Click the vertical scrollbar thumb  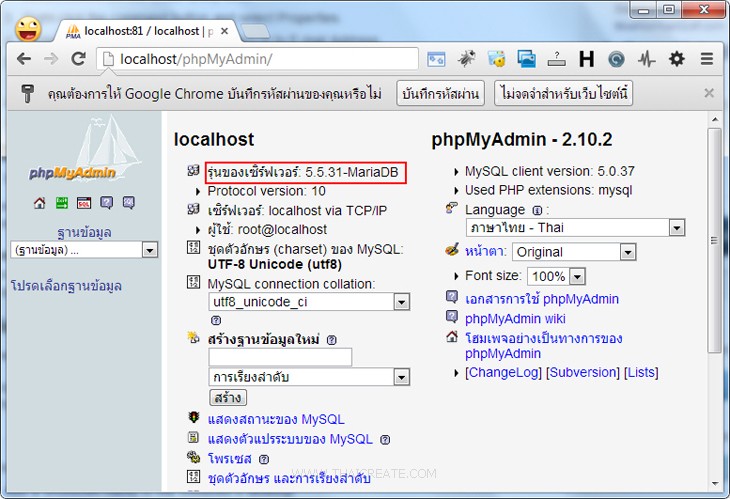[715, 241]
